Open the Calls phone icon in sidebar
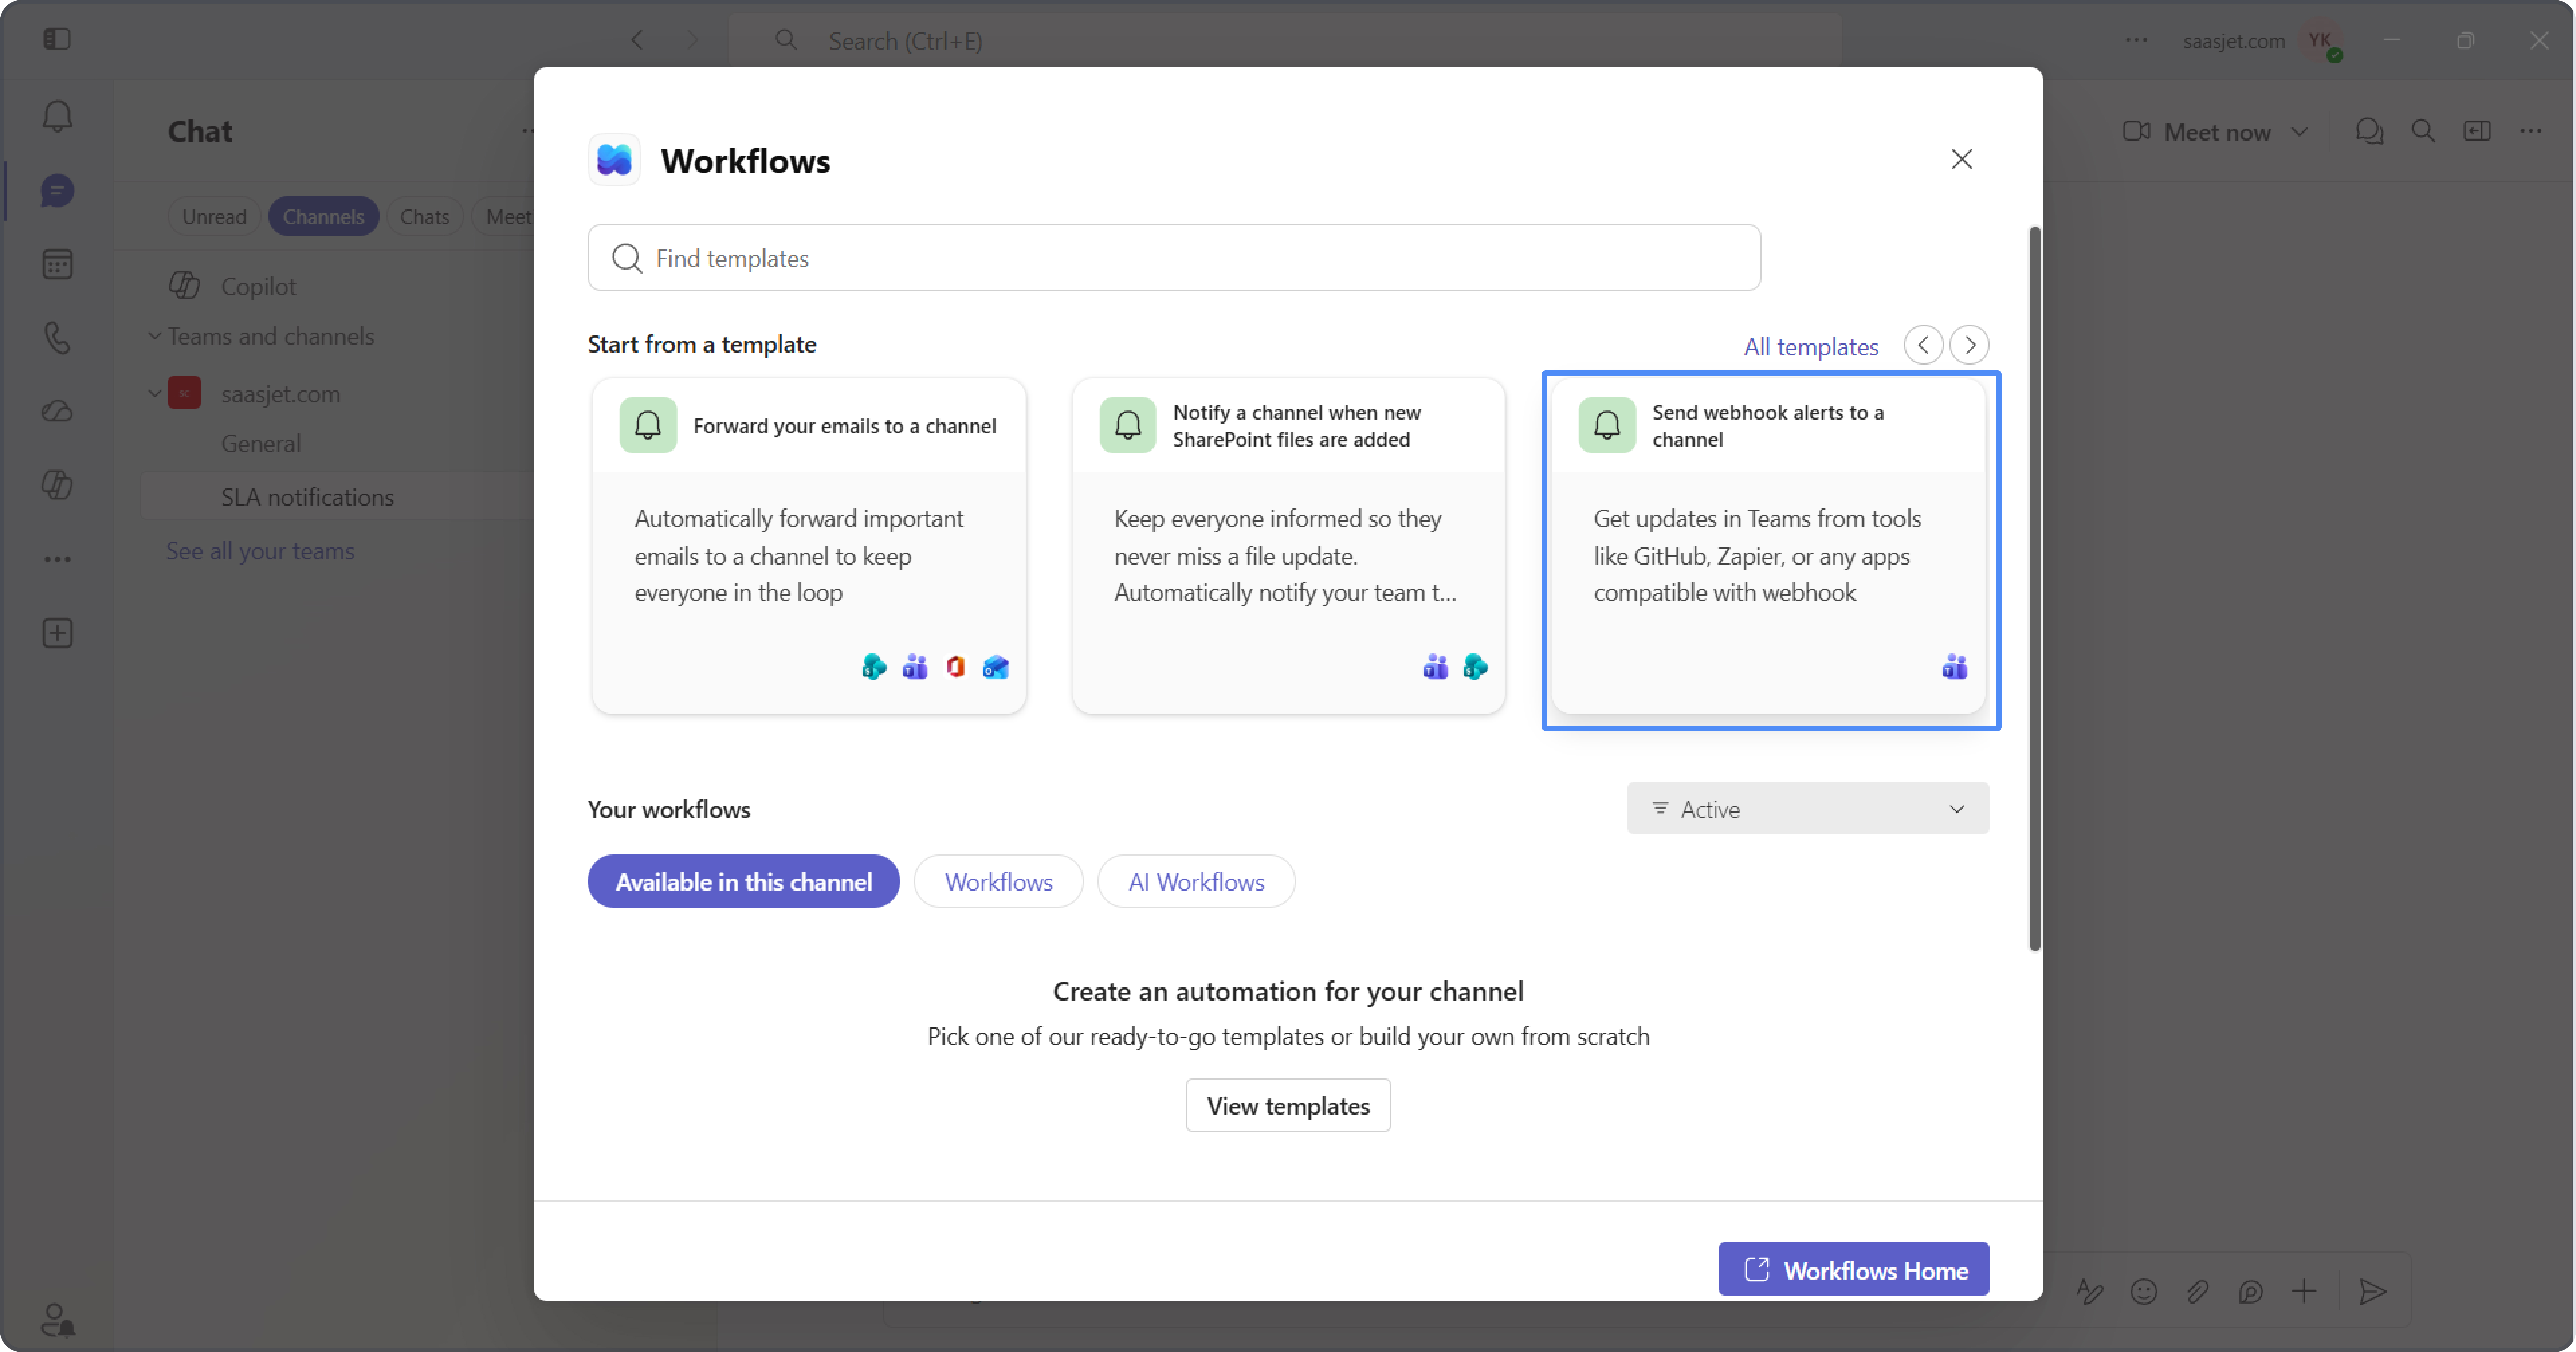This screenshot has width=2576, height=1352. 57,338
